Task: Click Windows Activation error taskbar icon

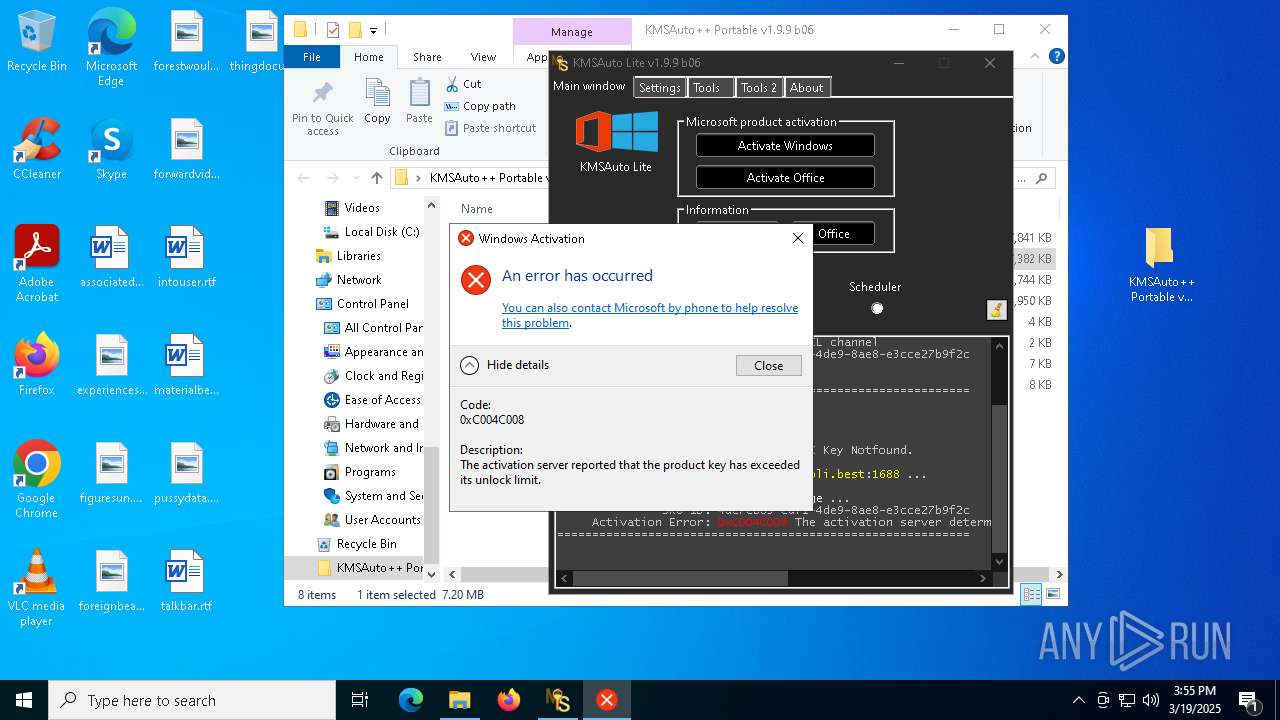Action: coord(606,700)
